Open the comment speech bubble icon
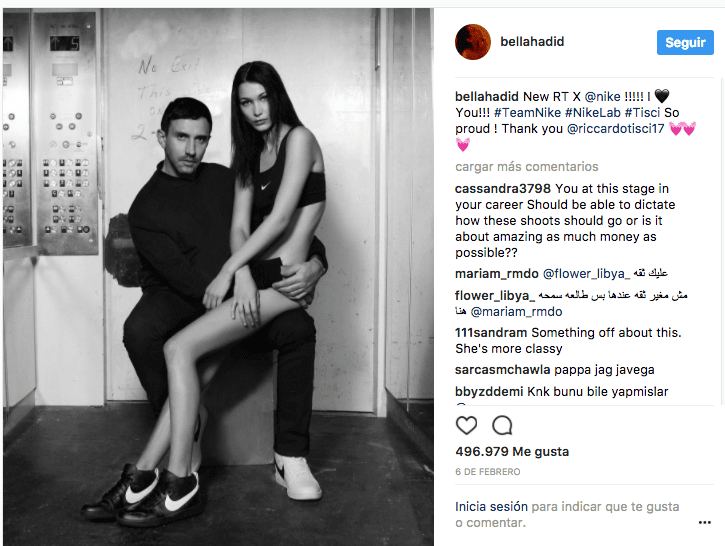This screenshot has width=725, height=546. pyautogui.click(x=502, y=425)
